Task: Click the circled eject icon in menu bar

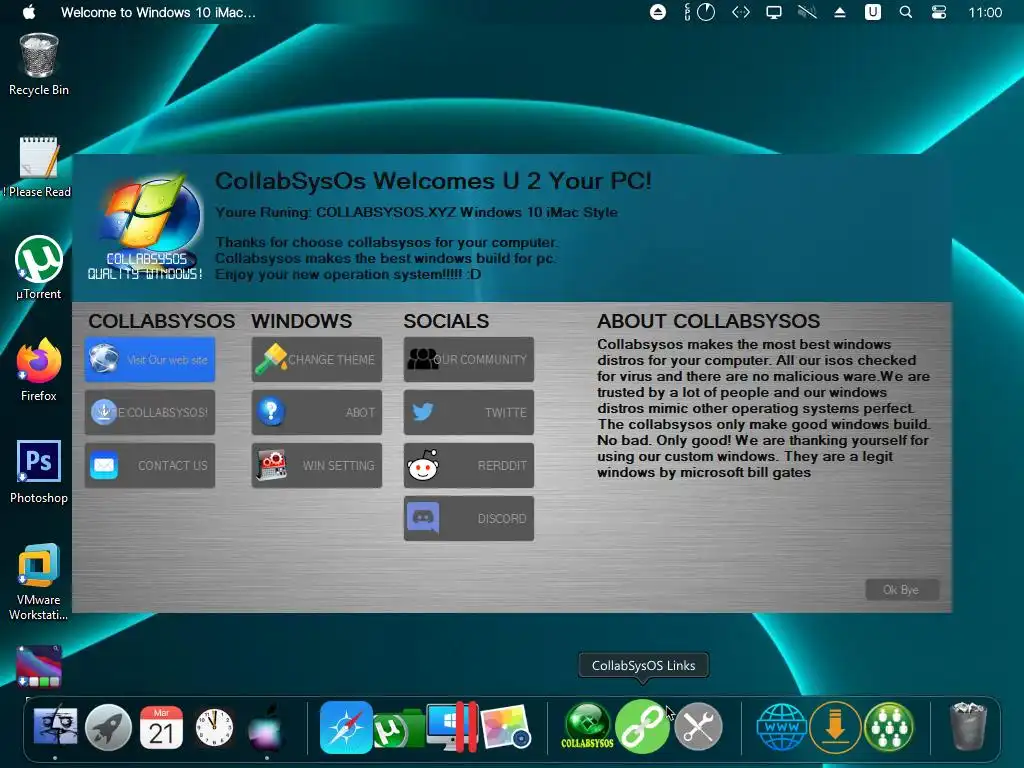Action: point(658,12)
